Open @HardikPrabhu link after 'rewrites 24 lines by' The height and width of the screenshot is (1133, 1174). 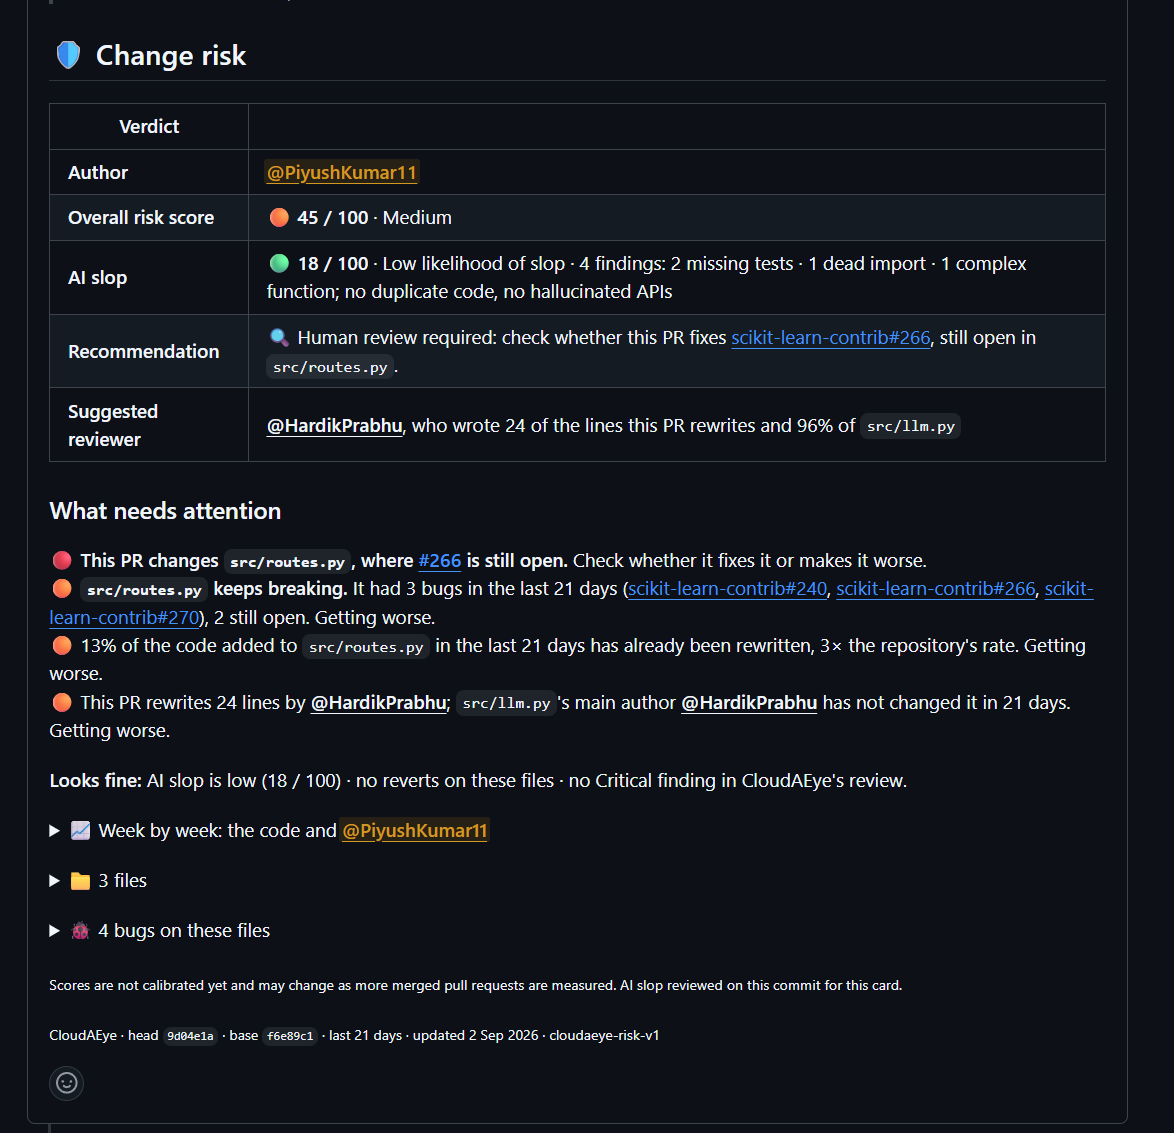(378, 702)
